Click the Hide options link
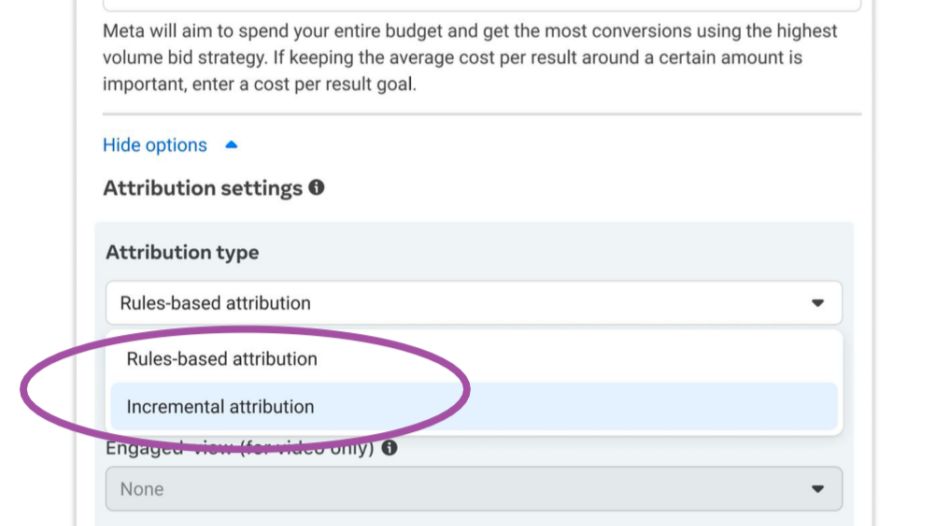Viewport: 936px width, 526px height. click(155, 145)
